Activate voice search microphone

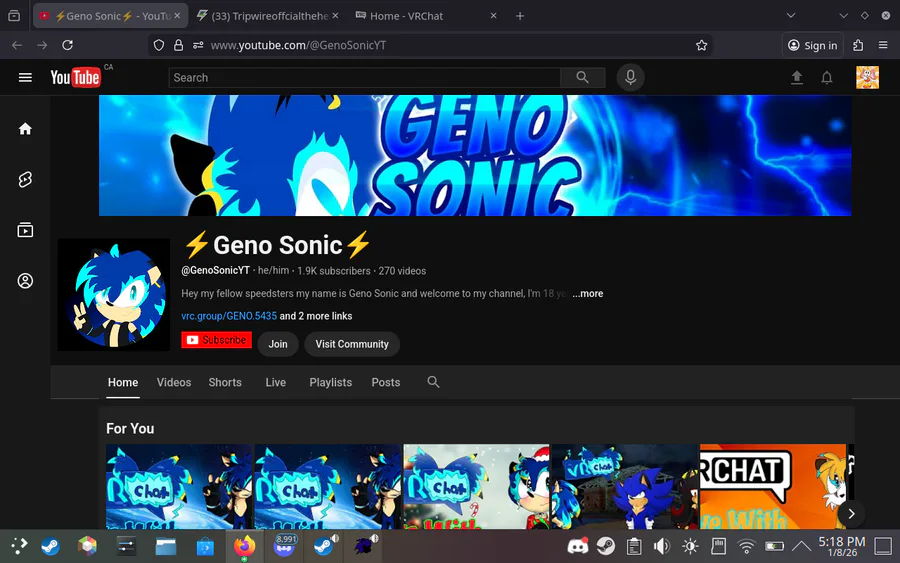(630, 77)
